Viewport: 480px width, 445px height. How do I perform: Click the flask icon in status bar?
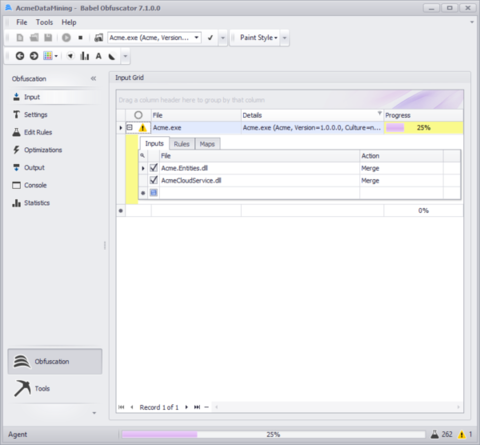coord(435,434)
